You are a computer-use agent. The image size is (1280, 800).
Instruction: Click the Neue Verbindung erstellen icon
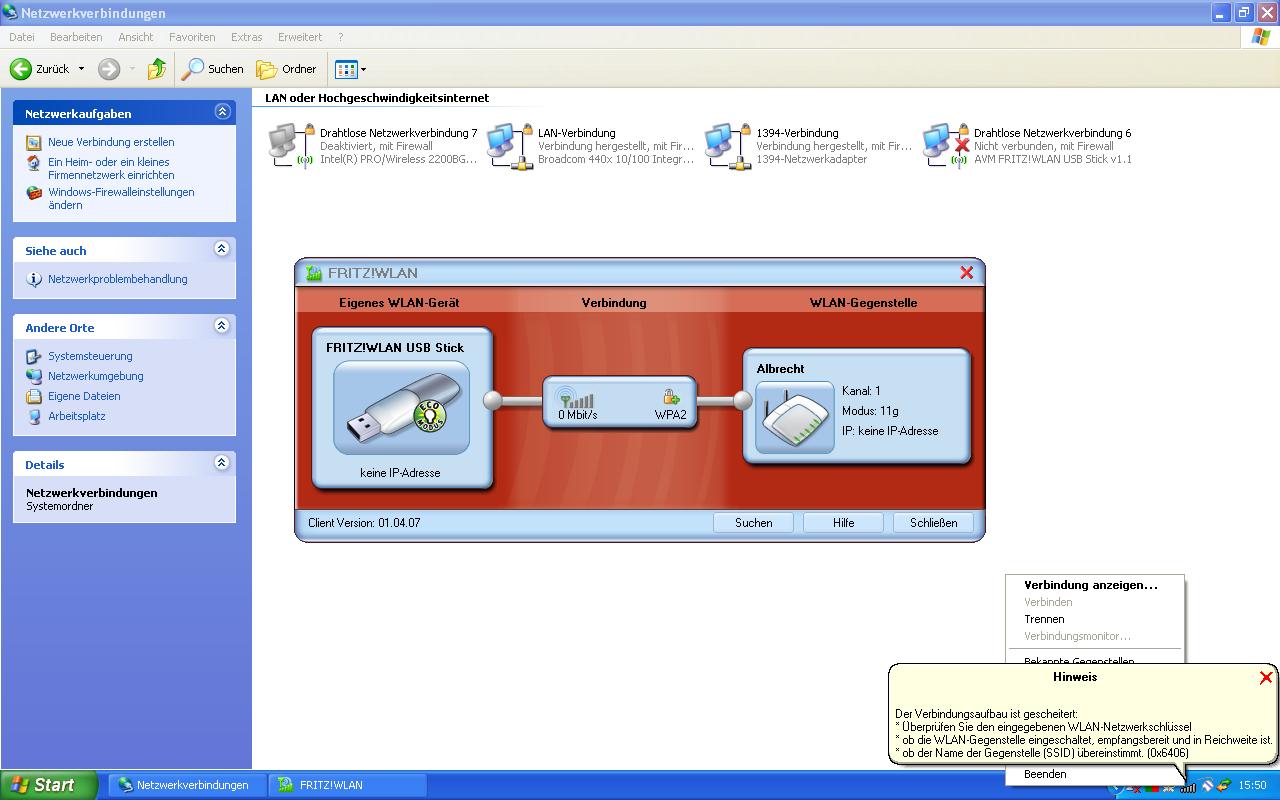34,142
